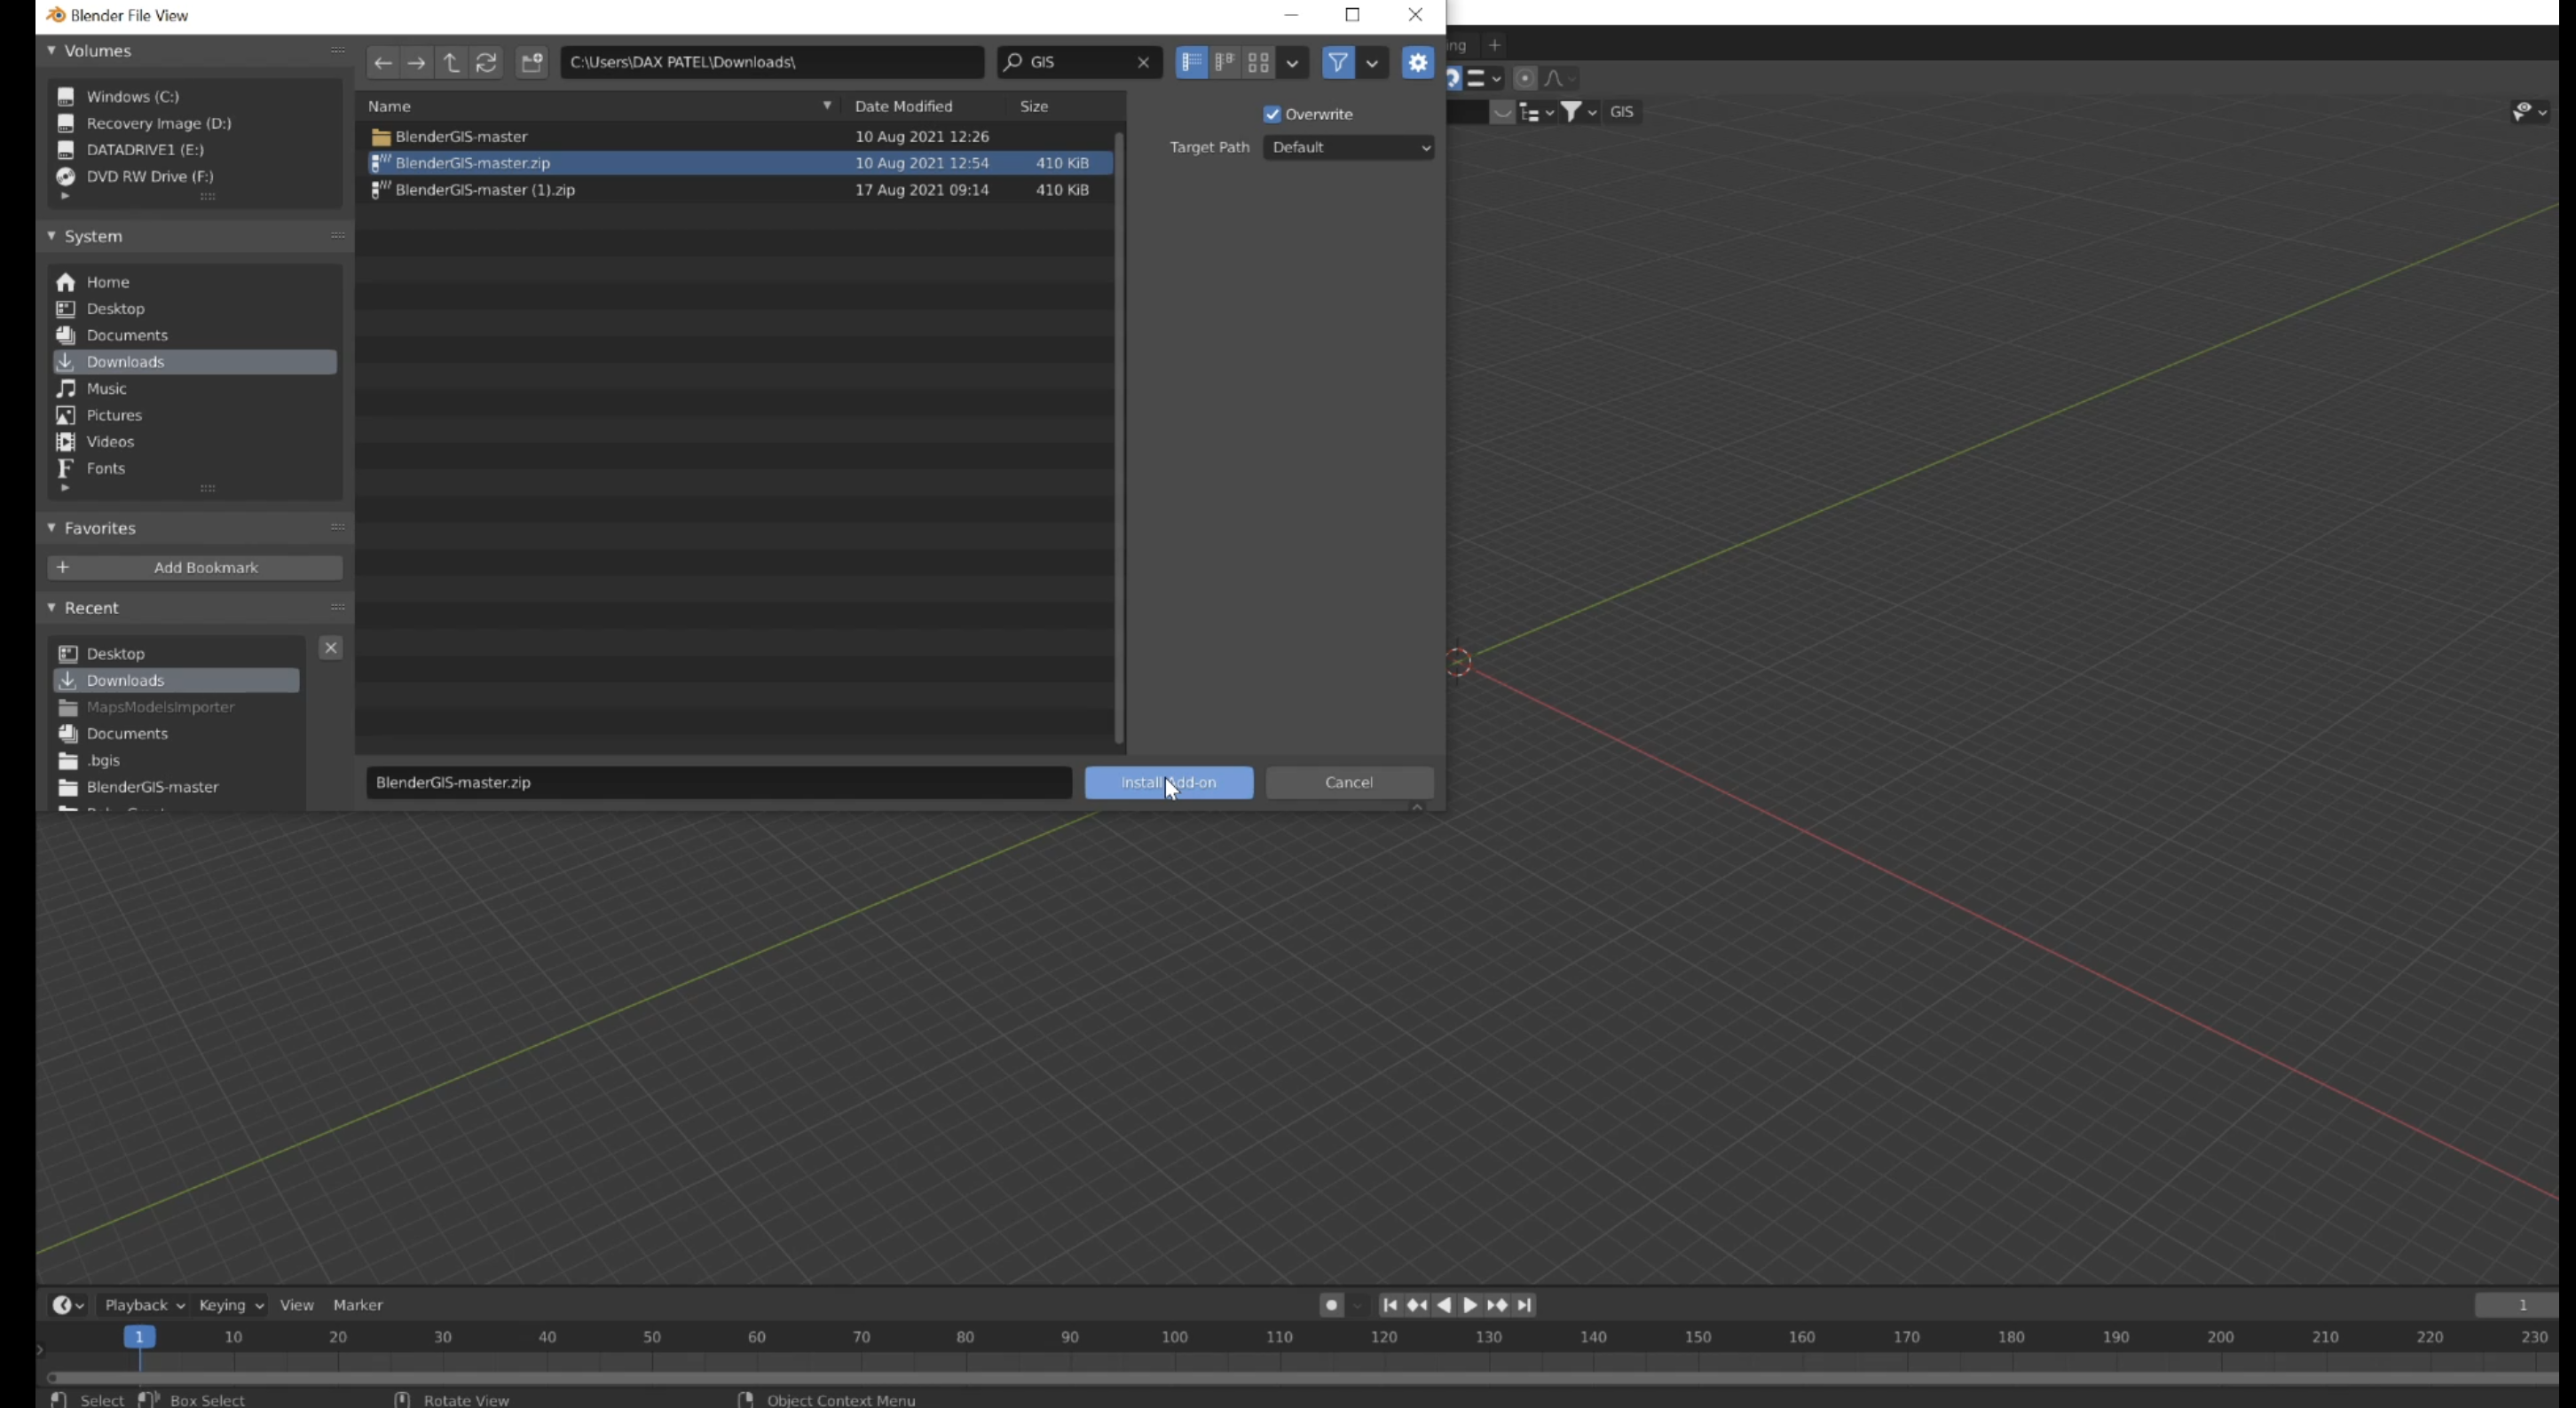Open the Marker menu in timeline
This screenshot has width=2576, height=1408.
click(x=358, y=1305)
